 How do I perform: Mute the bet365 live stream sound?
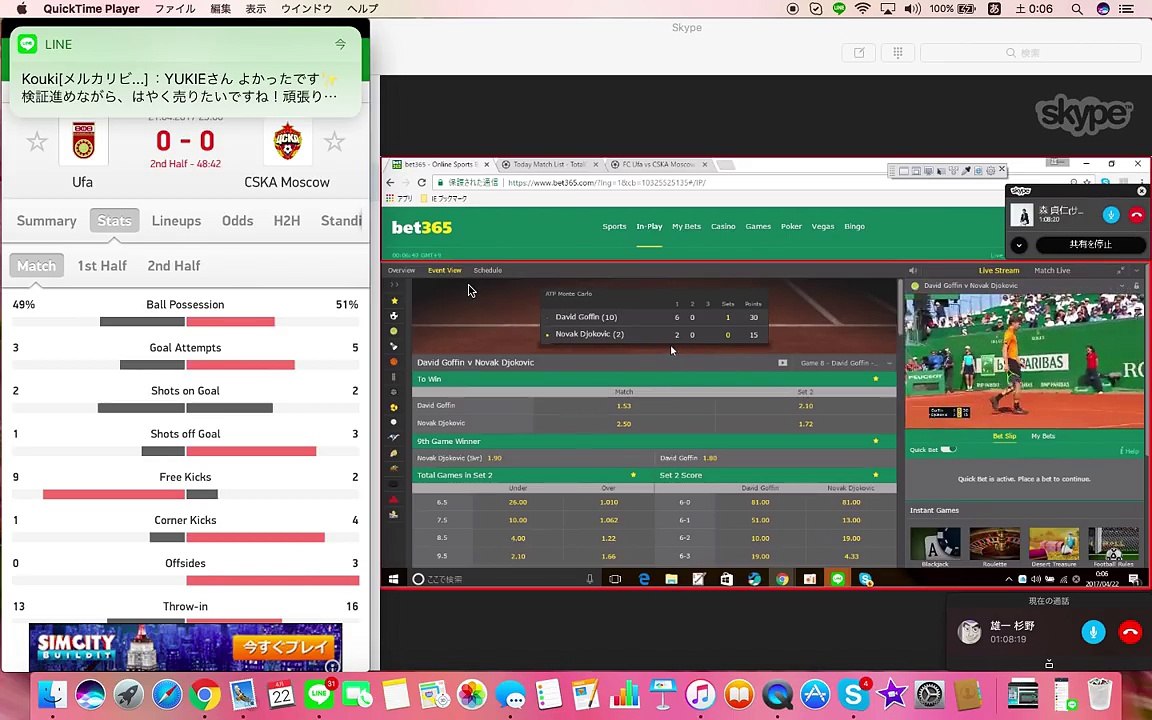pos(912,270)
